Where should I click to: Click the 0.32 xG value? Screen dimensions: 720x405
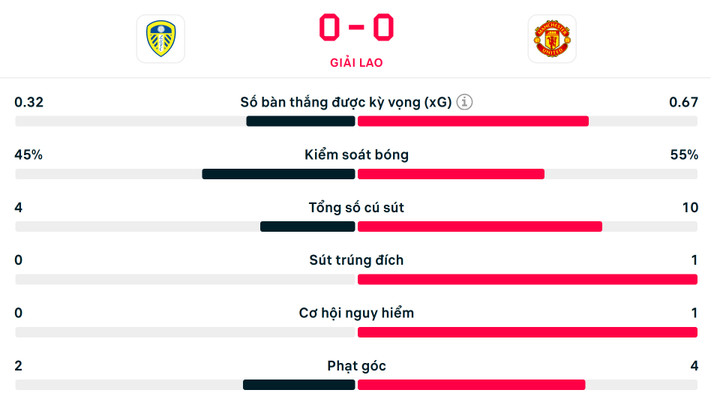tap(29, 102)
